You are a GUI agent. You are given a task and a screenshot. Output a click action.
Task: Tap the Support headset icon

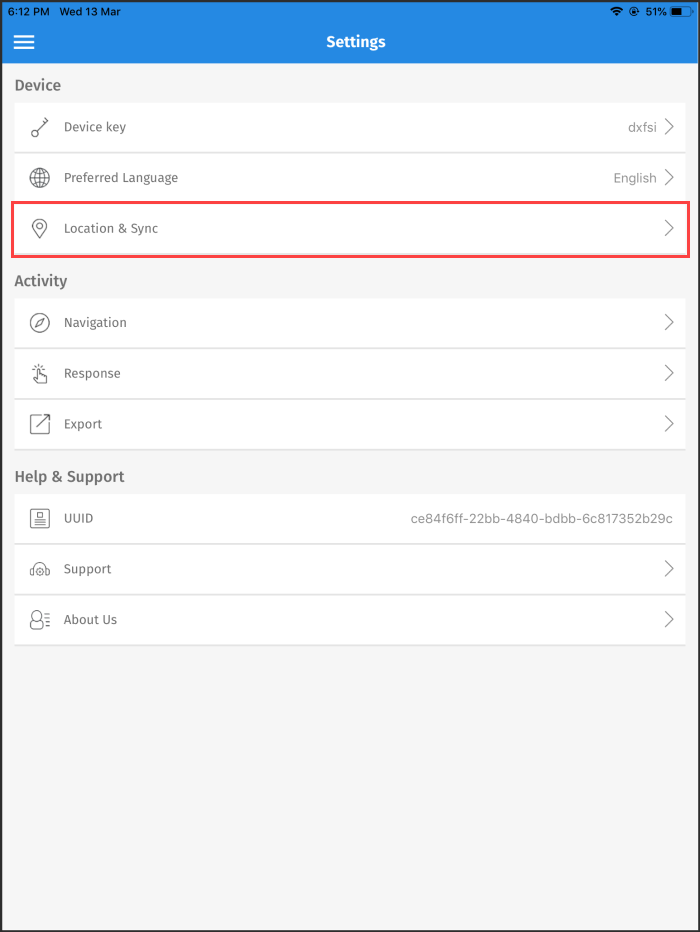39,568
